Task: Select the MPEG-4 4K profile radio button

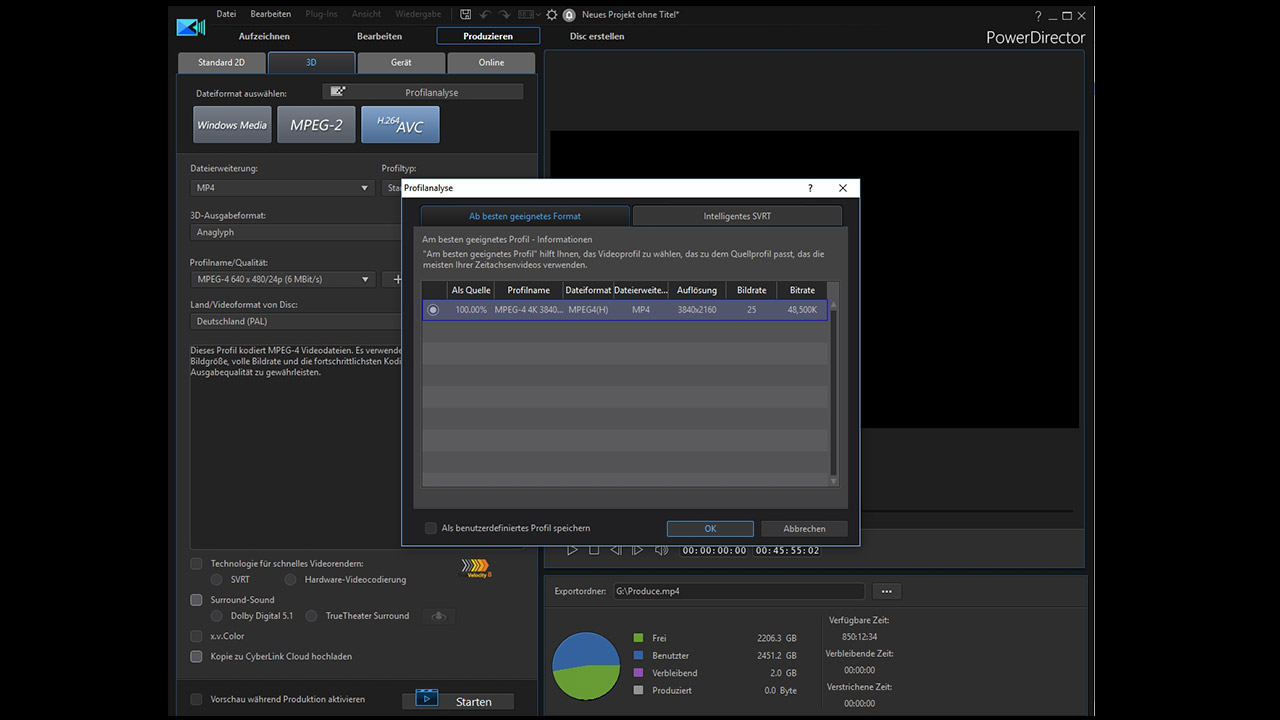Action: [x=433, y=310]
